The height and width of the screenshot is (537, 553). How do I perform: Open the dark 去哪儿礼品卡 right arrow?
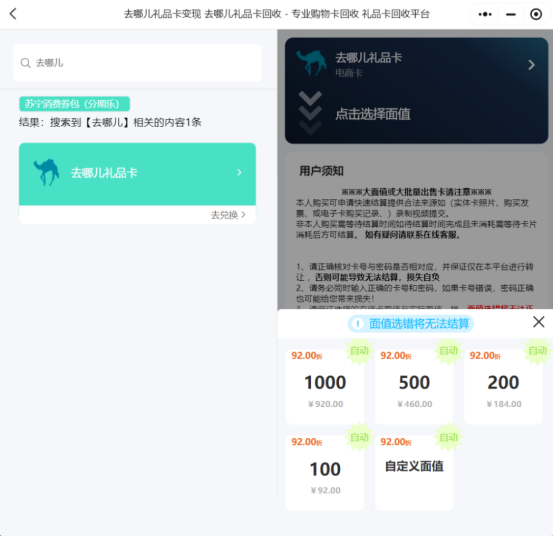(x=531, y=65)
